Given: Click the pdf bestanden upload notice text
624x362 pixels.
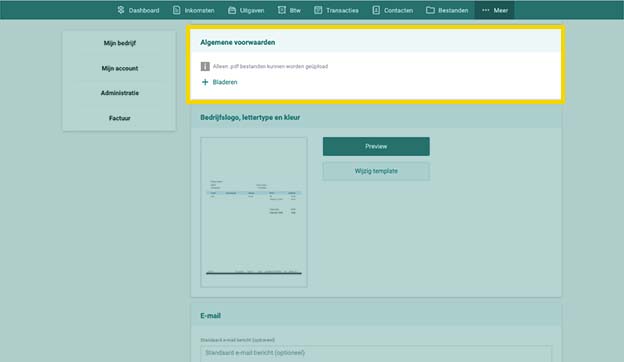Looking at the screenshot, I should point(270,66).
